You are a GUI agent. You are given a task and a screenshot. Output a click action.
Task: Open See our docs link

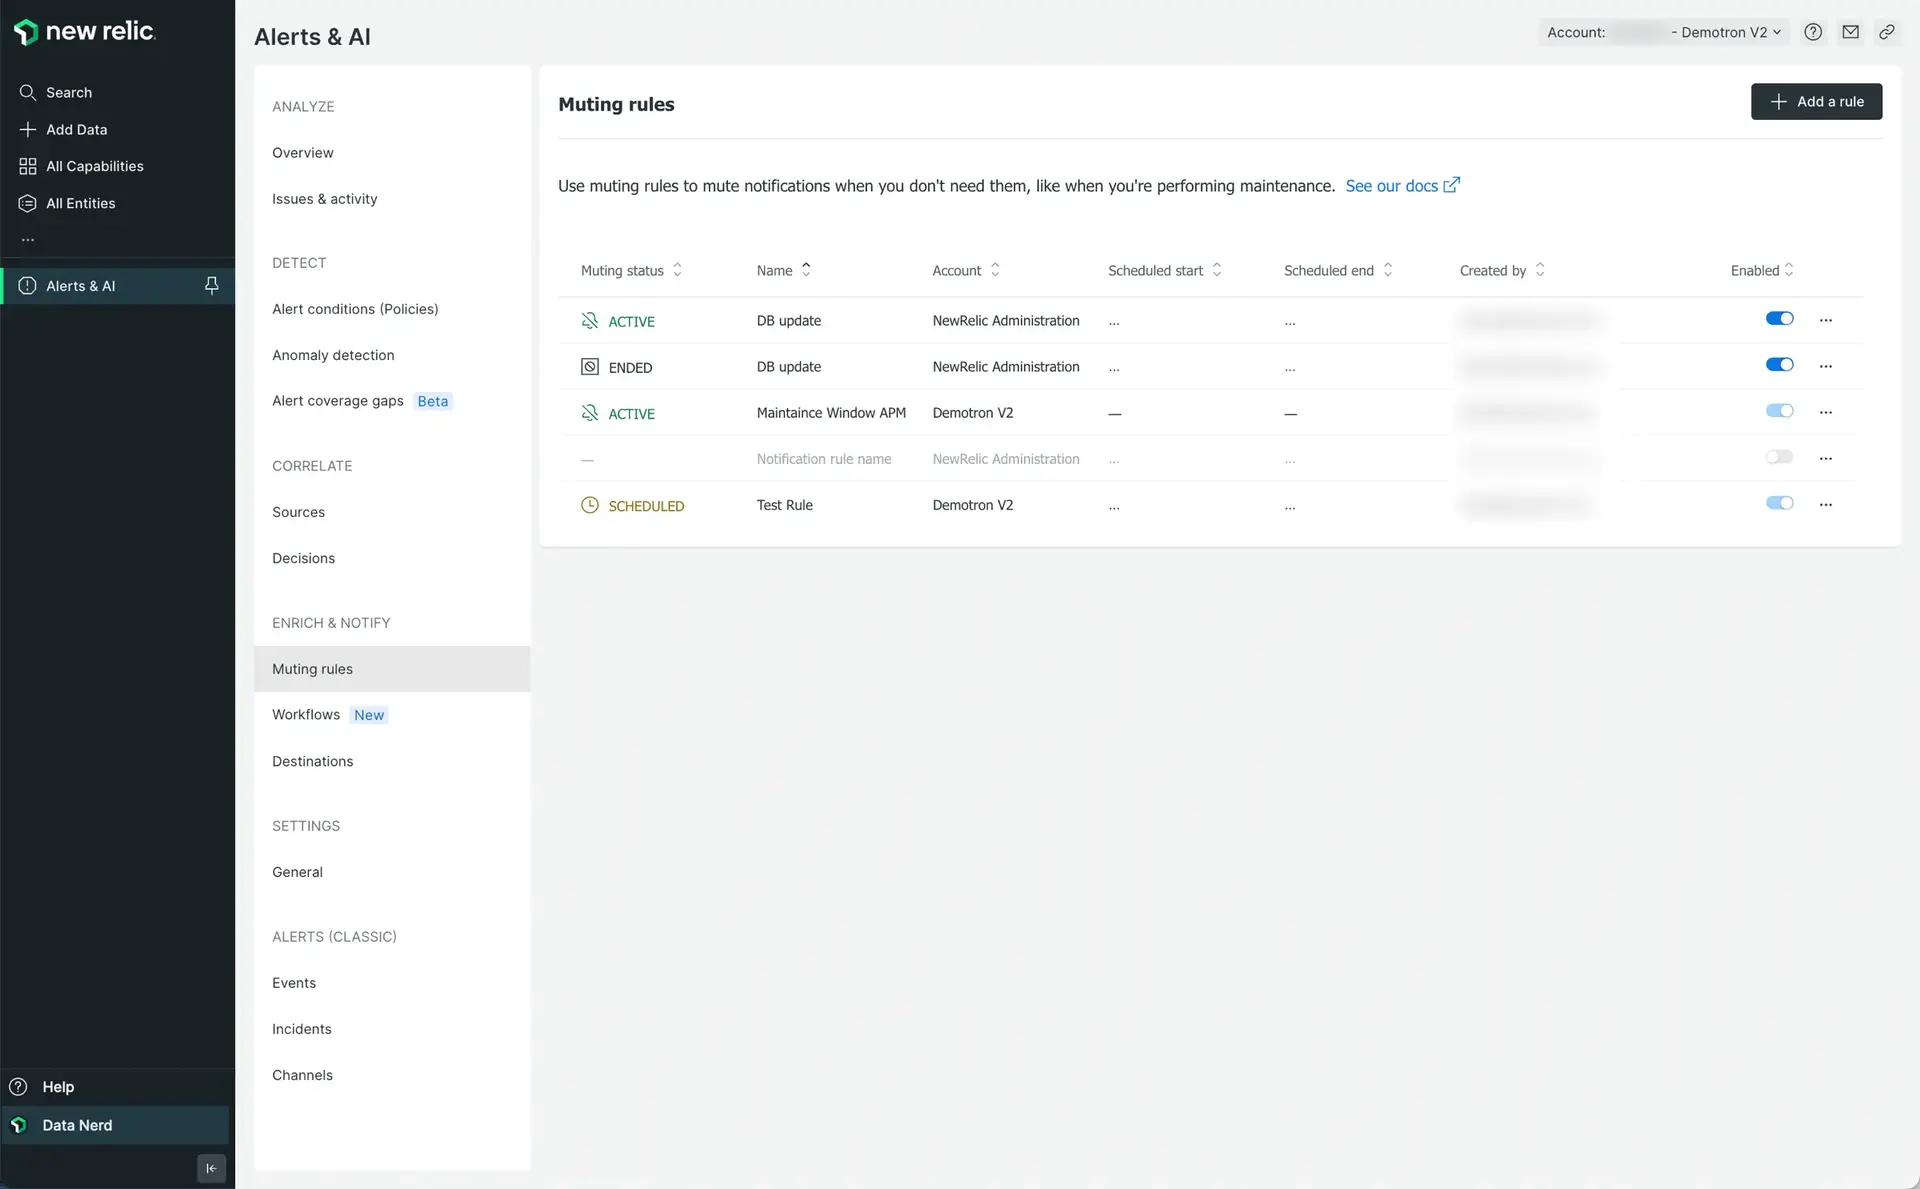(1391, 186)
